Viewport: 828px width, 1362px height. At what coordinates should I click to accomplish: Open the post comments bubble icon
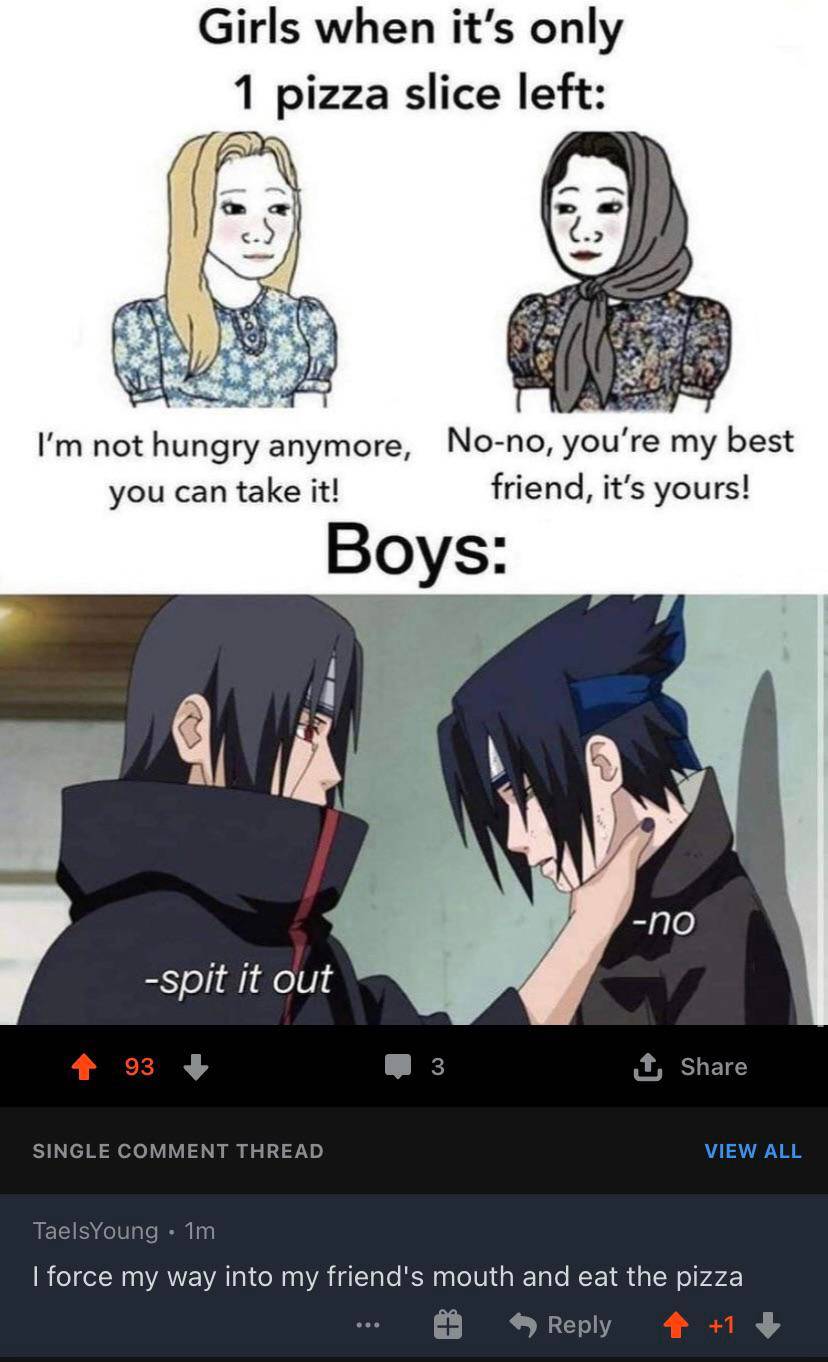pos(398,1067)
